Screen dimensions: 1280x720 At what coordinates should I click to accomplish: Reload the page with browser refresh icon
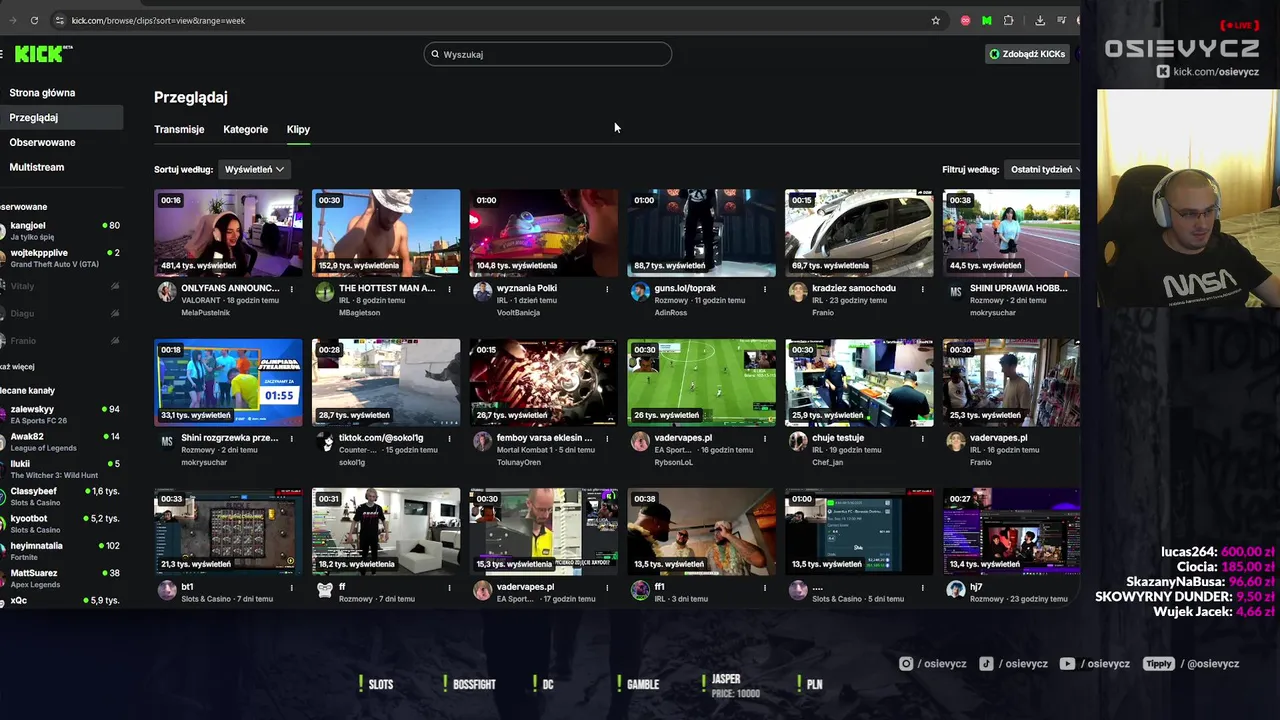[x=34, y=20]
